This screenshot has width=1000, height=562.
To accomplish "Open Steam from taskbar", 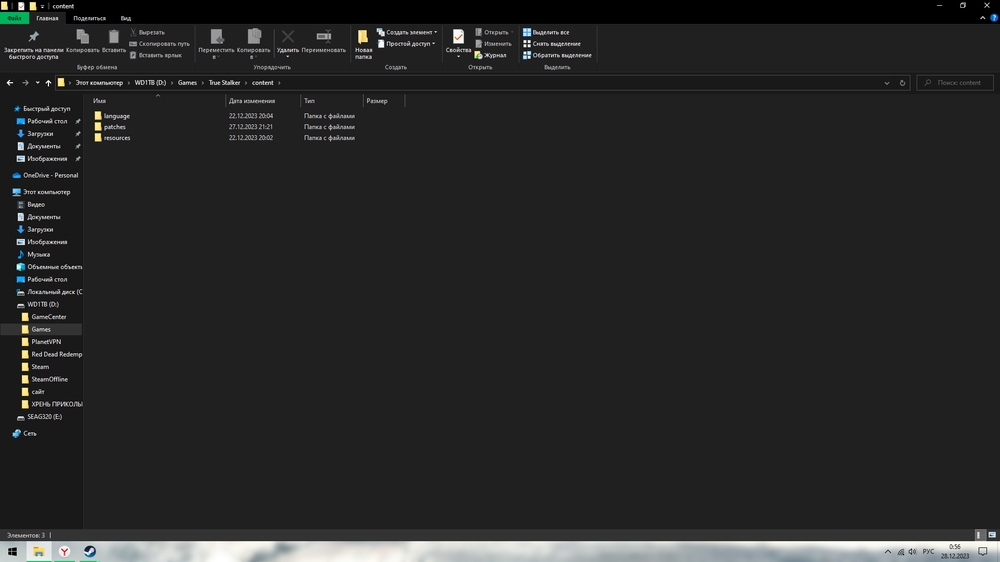I will (x=90, y=552).
